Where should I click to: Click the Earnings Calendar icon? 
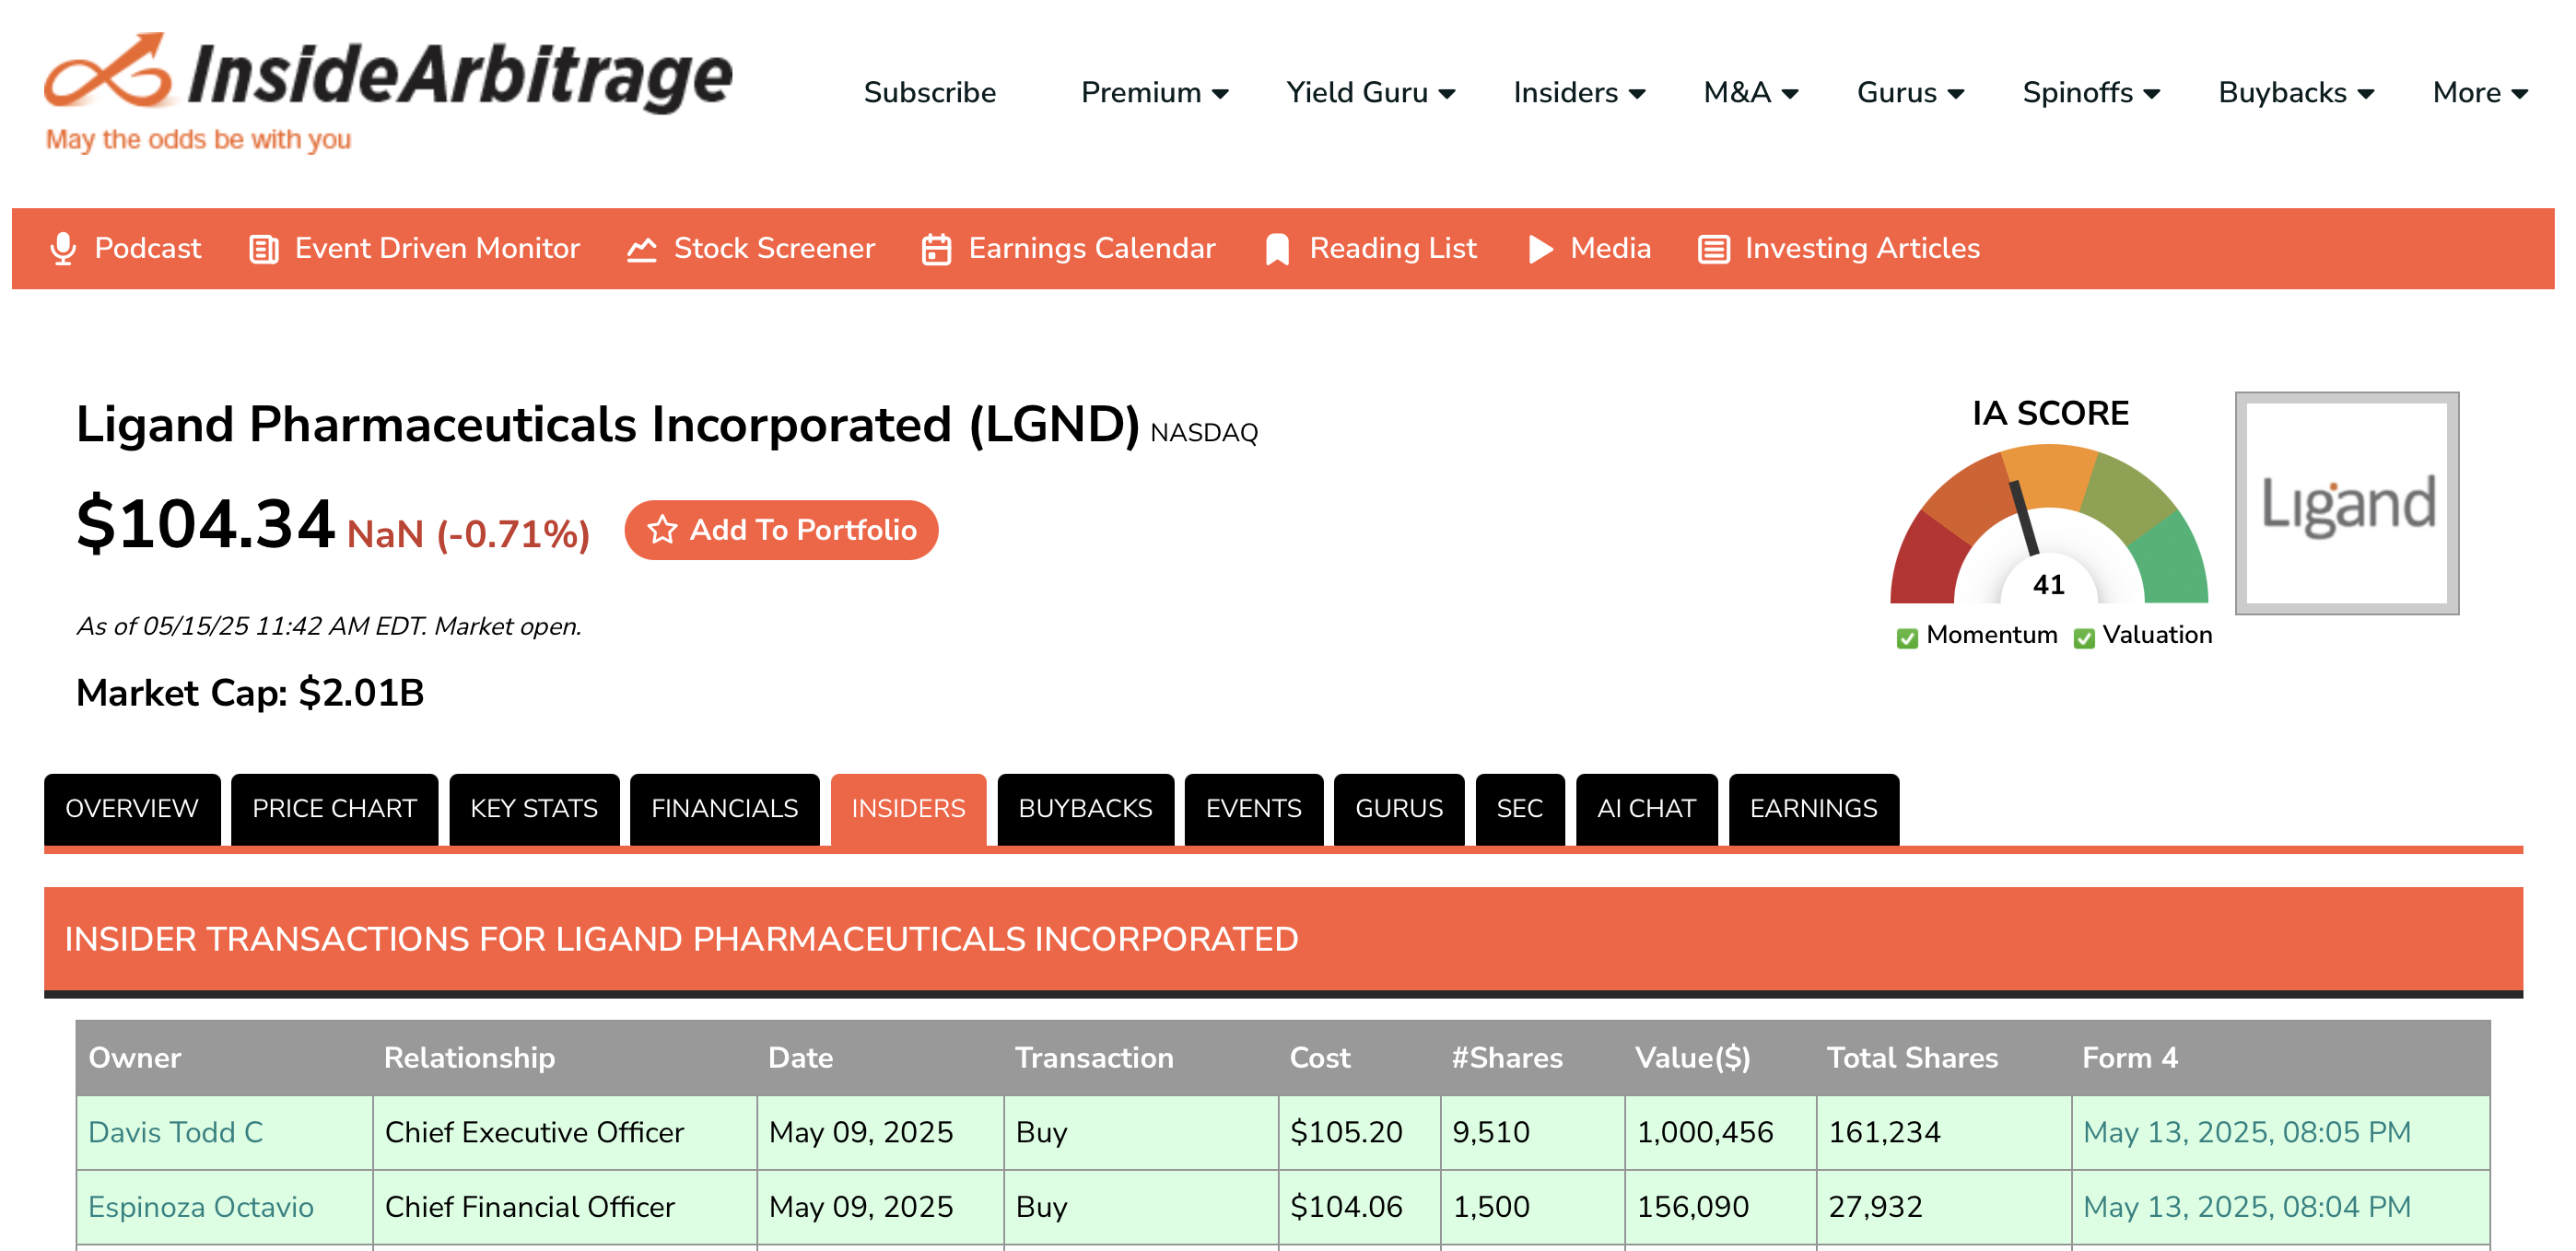coord(936,249)
